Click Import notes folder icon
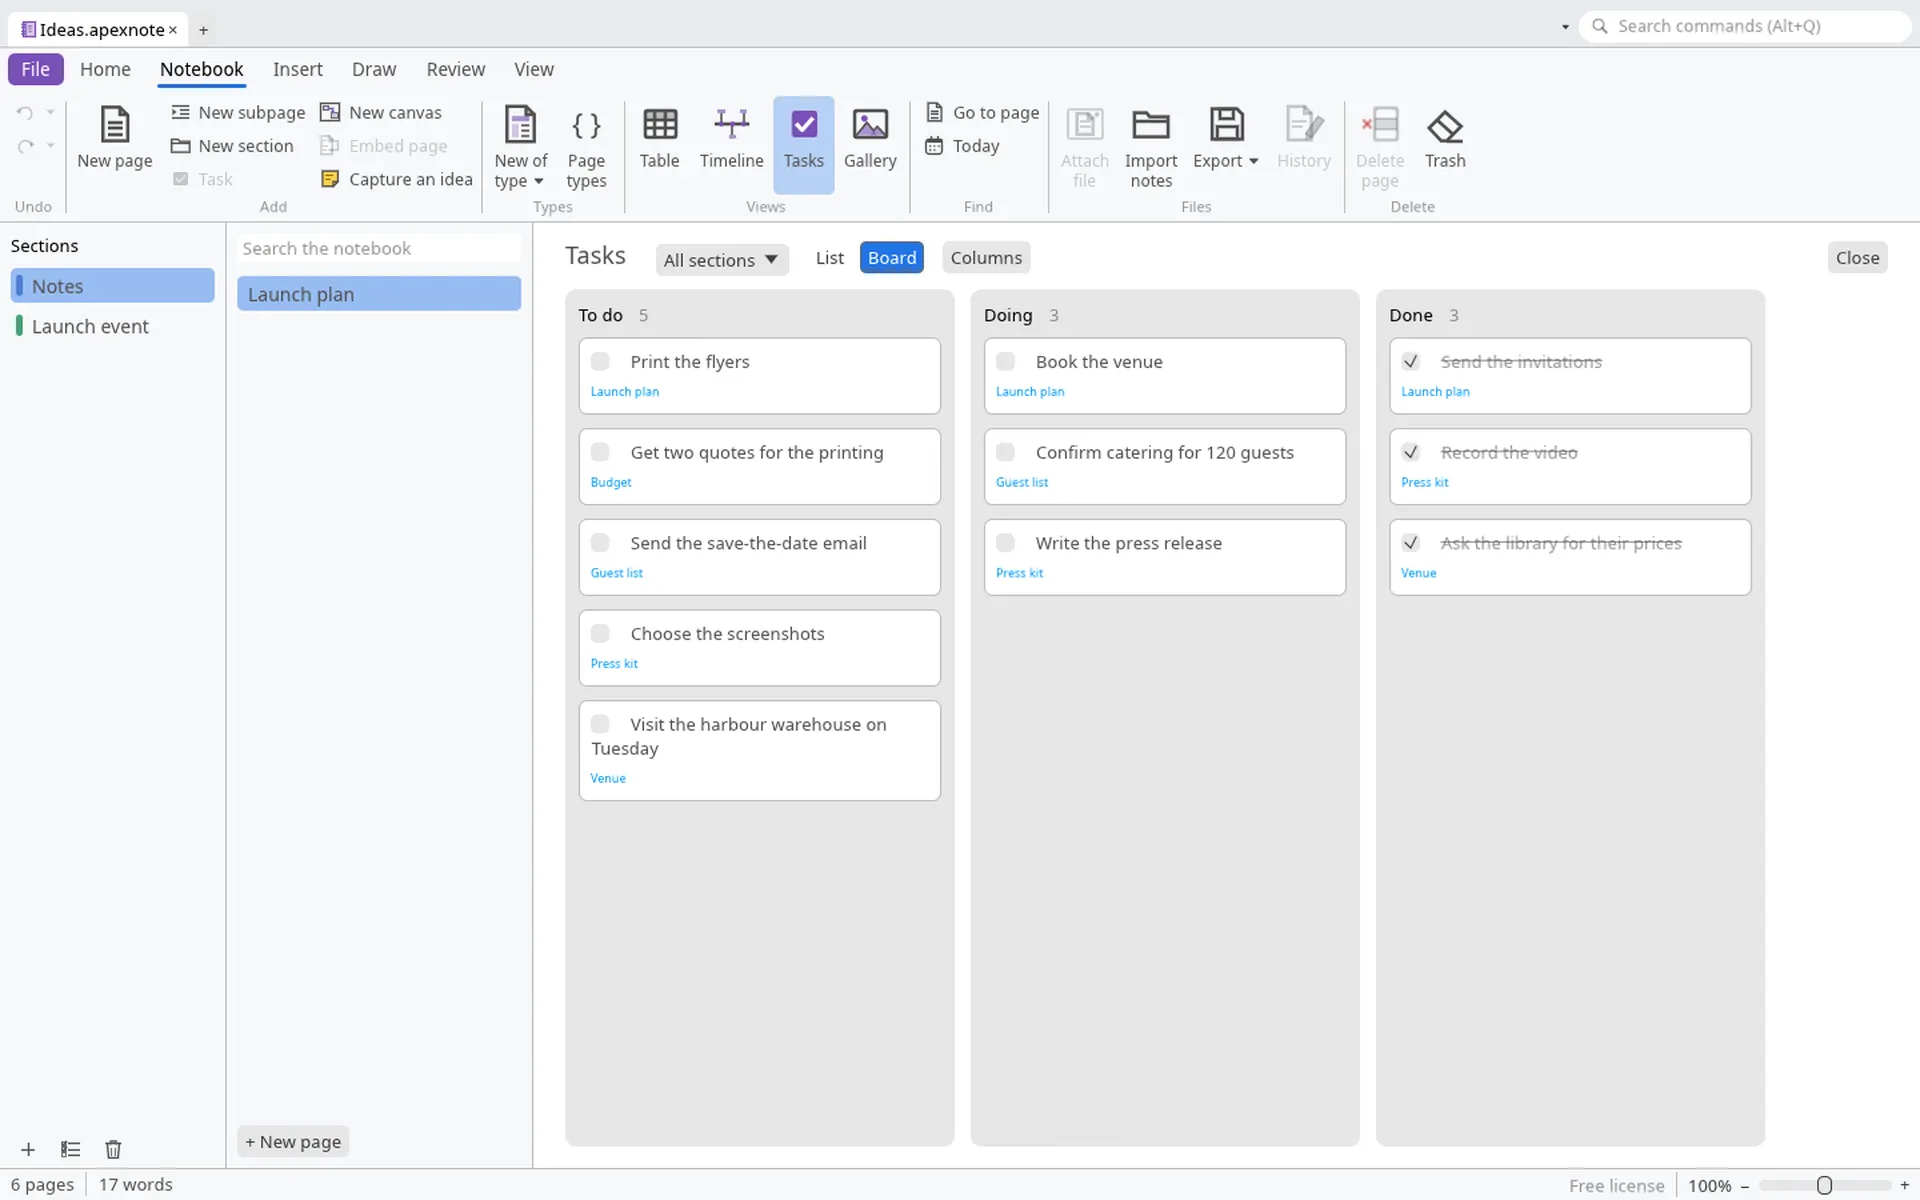Image resolution: width=1920 pixels, height=1200 pixels. [1151, 125]
